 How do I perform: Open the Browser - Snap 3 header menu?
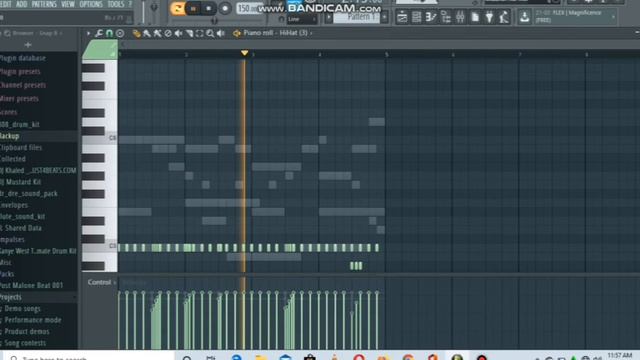[37, 33]
